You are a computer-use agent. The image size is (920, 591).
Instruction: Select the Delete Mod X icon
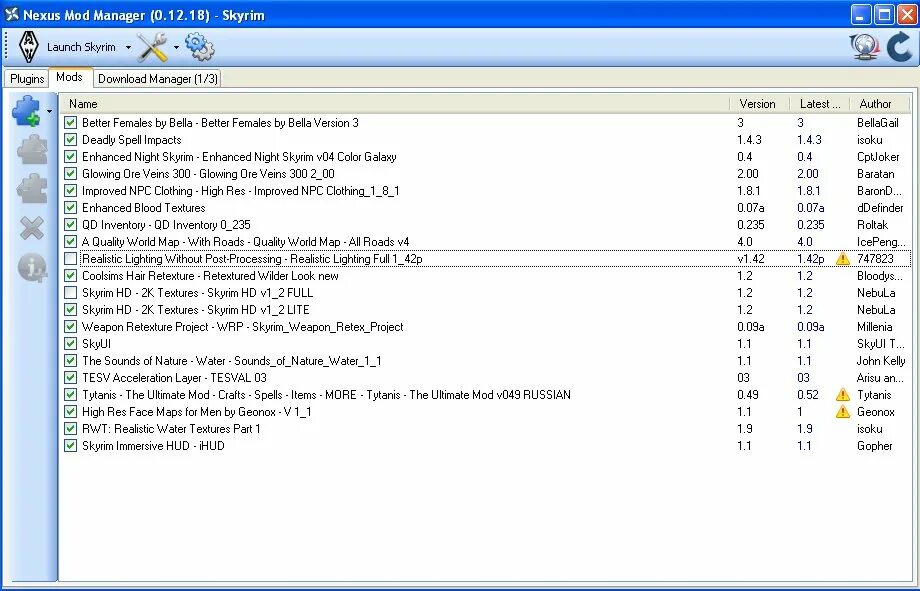[x=31, y=229]
